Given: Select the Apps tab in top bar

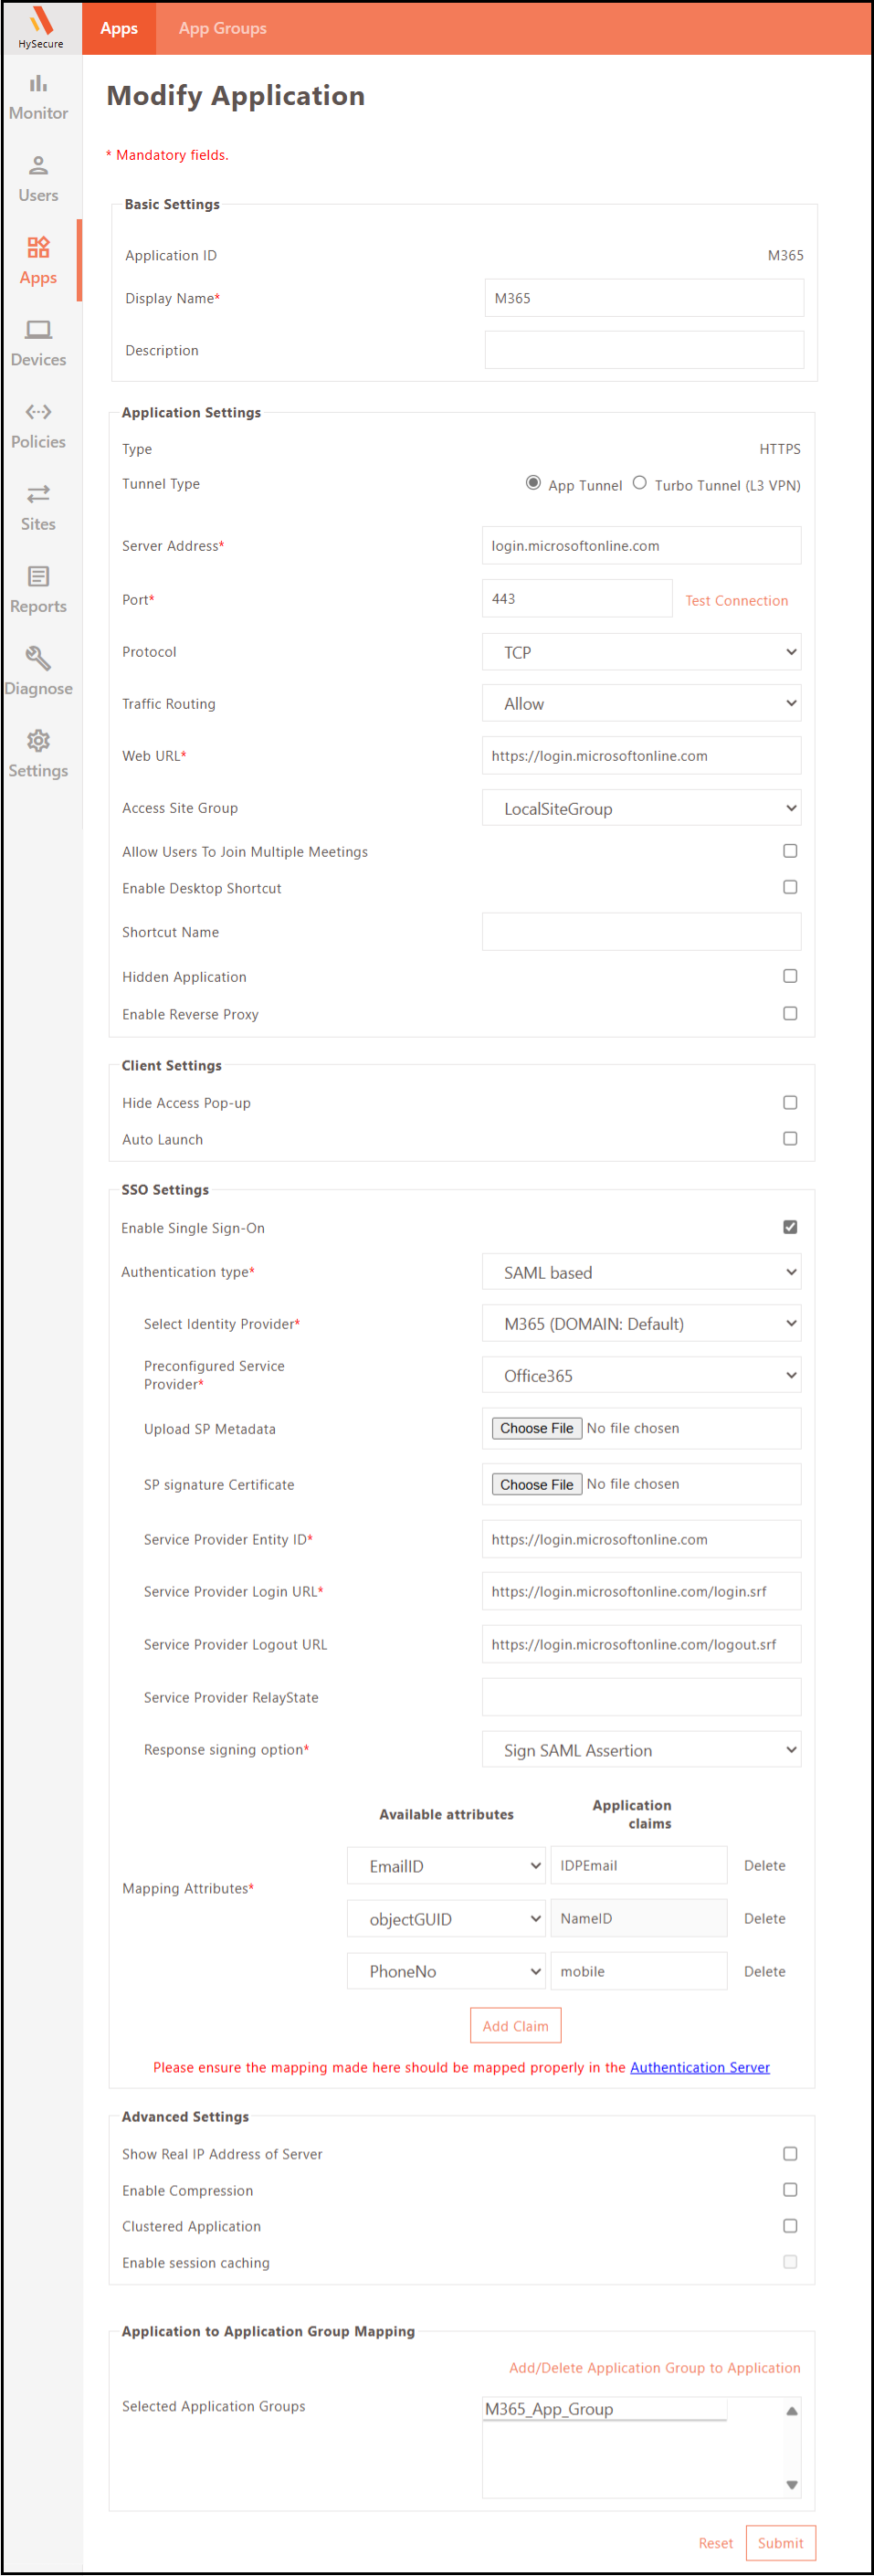Looking at the screenshot, I should click(119, 28).
